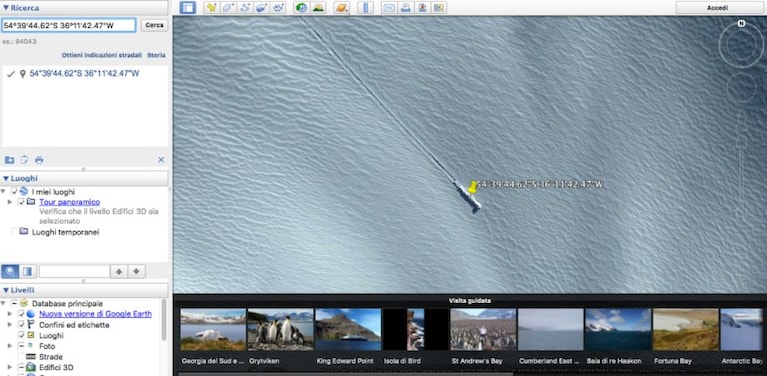Collapse the Database principale node
This screenshot has width=767, height=376.
coord(4,303)
